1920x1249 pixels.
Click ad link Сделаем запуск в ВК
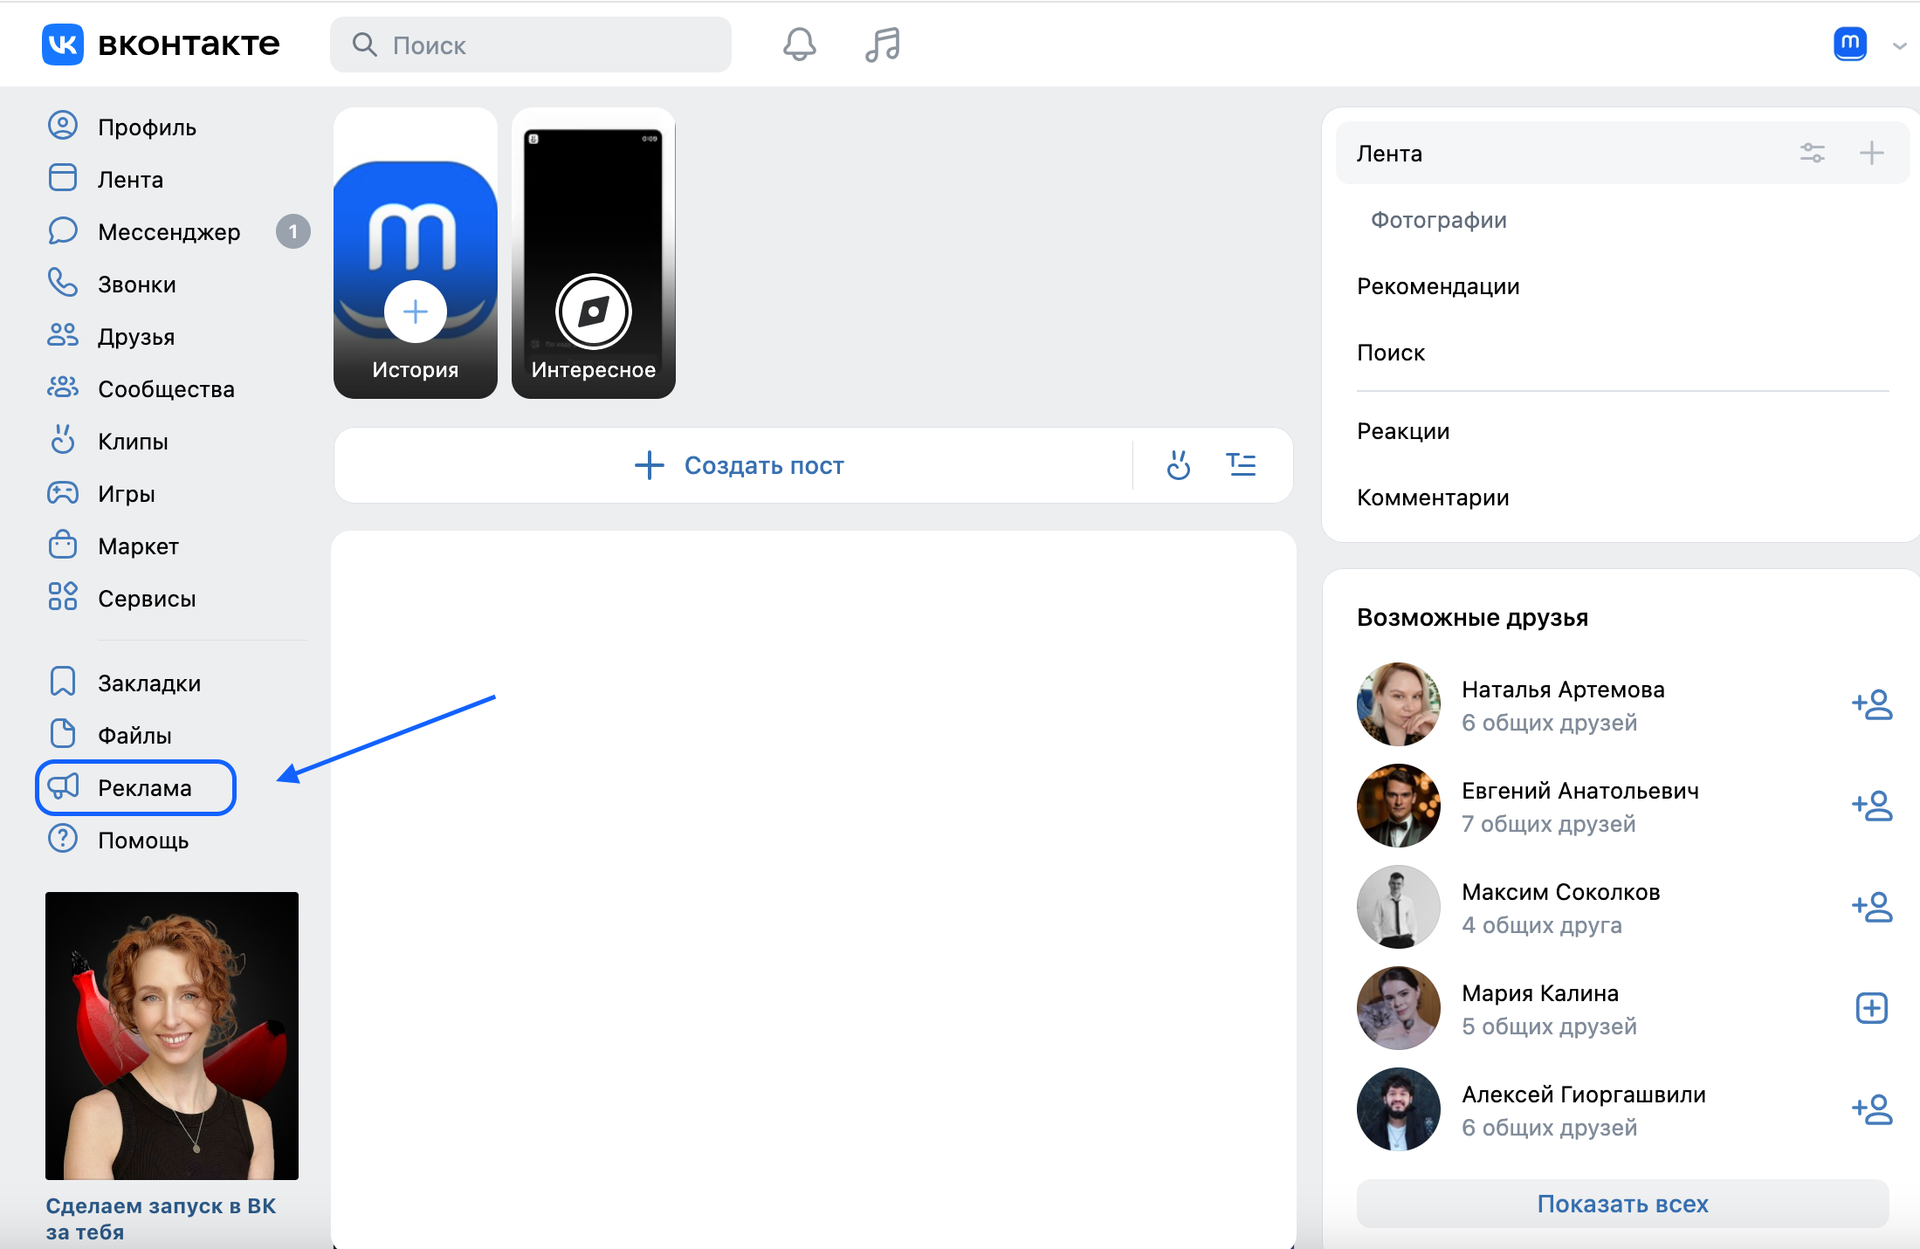(160, 1218)
